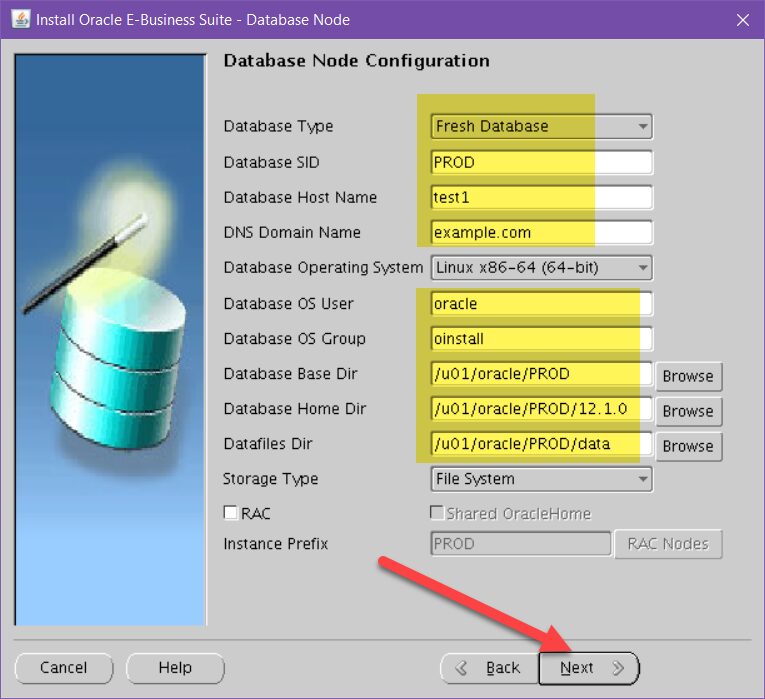Click the Database Home Dir field
This screenshot has height=699, width=765.
point(542,409)
